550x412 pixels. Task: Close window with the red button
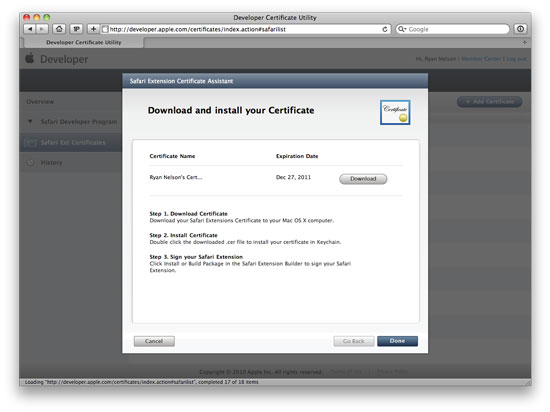tap(27, 17)
